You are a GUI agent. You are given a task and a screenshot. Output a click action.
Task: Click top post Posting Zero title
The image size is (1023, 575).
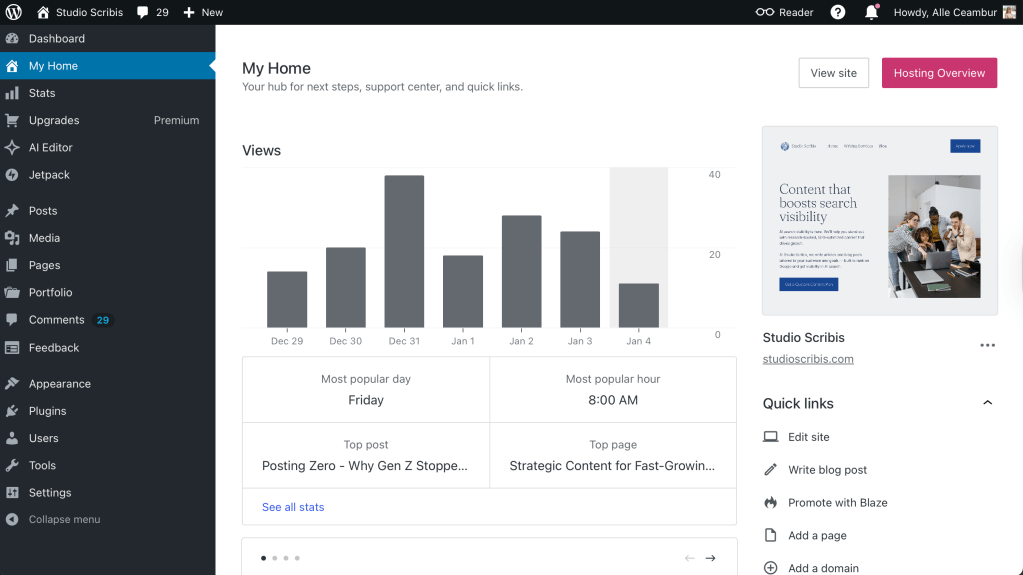pos(365,466)
